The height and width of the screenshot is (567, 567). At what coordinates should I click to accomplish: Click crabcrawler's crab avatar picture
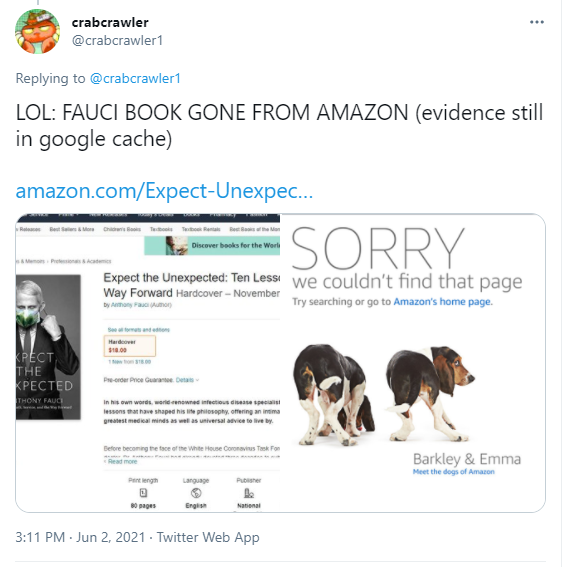pos(37,31)
